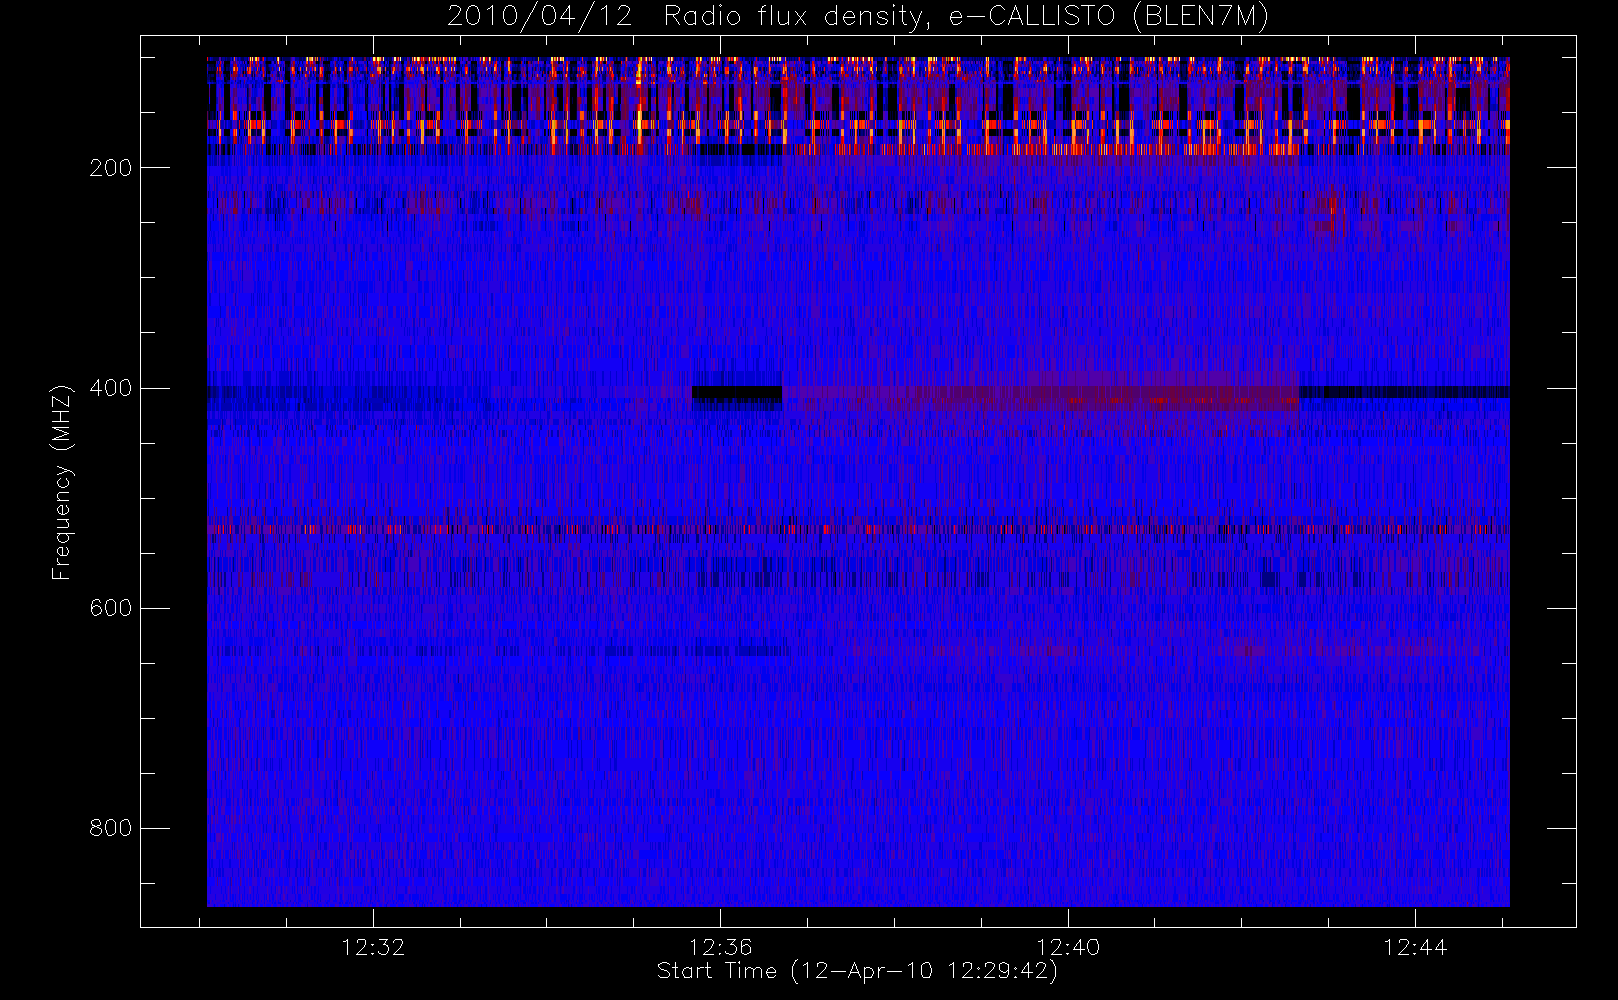Click the 400 frequency tick label

click(110, 388)
